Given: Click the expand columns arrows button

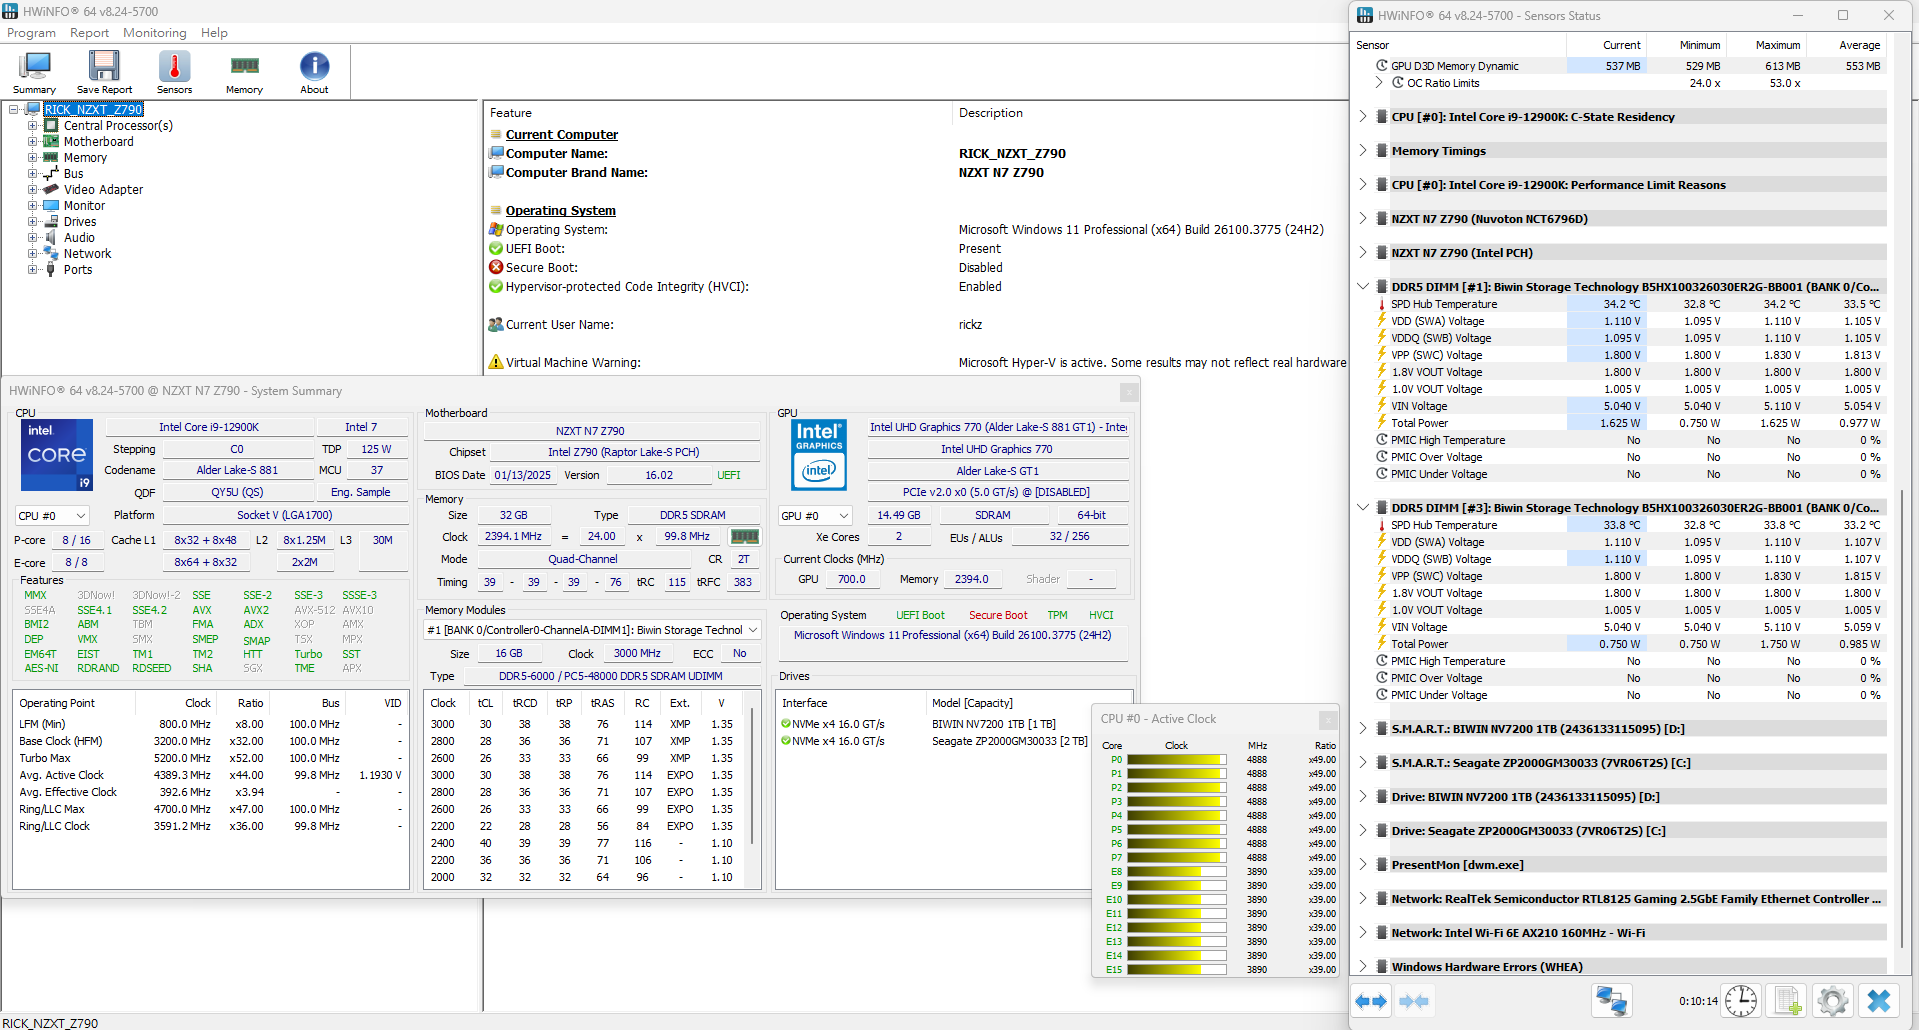Looking at the screenshot, I should (x=1371, y=1001).
